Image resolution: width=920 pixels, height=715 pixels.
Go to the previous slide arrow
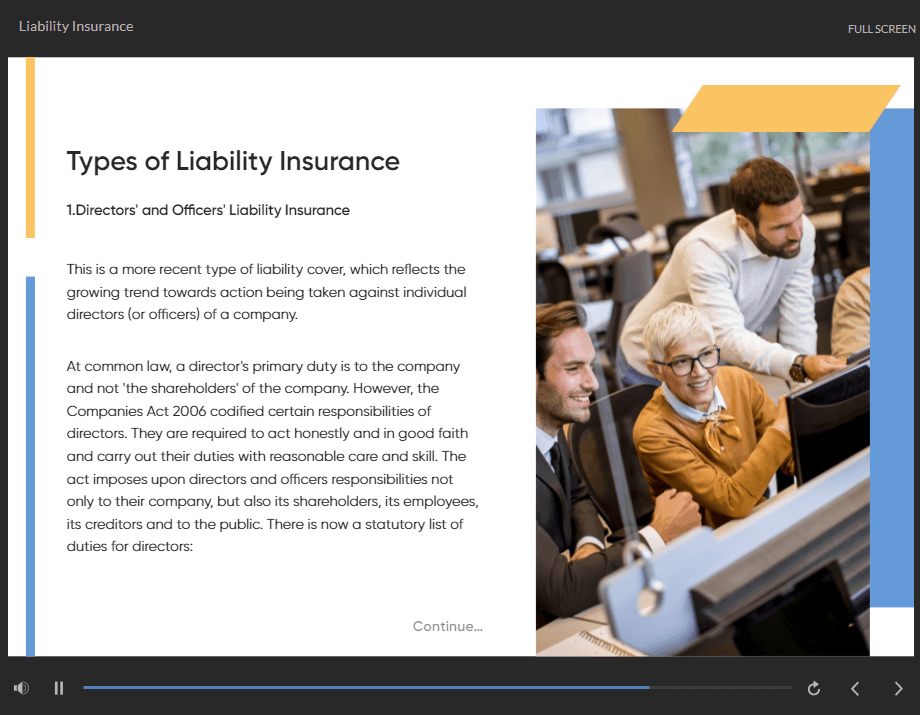[x=855, y=689]
